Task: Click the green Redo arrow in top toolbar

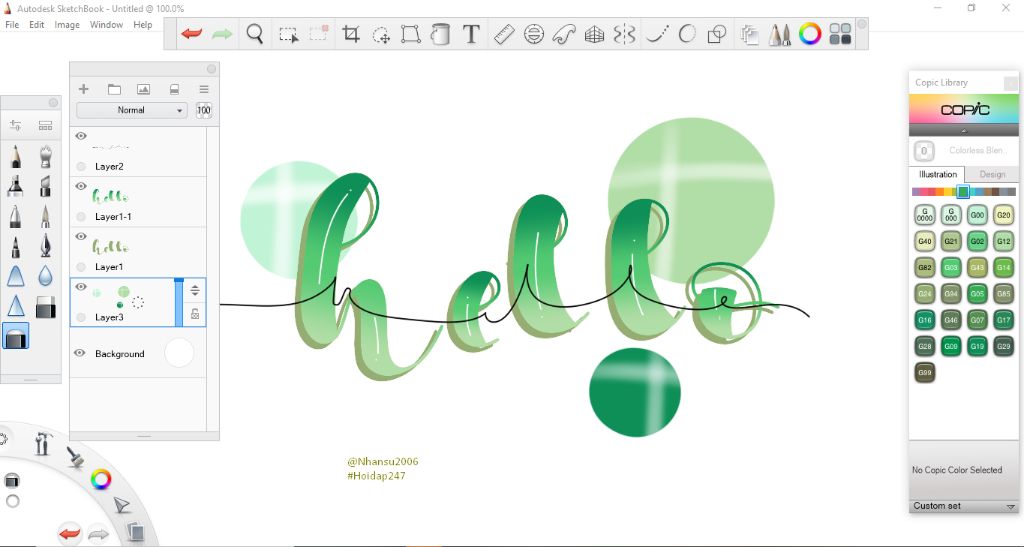Action: tap(222, 34)
